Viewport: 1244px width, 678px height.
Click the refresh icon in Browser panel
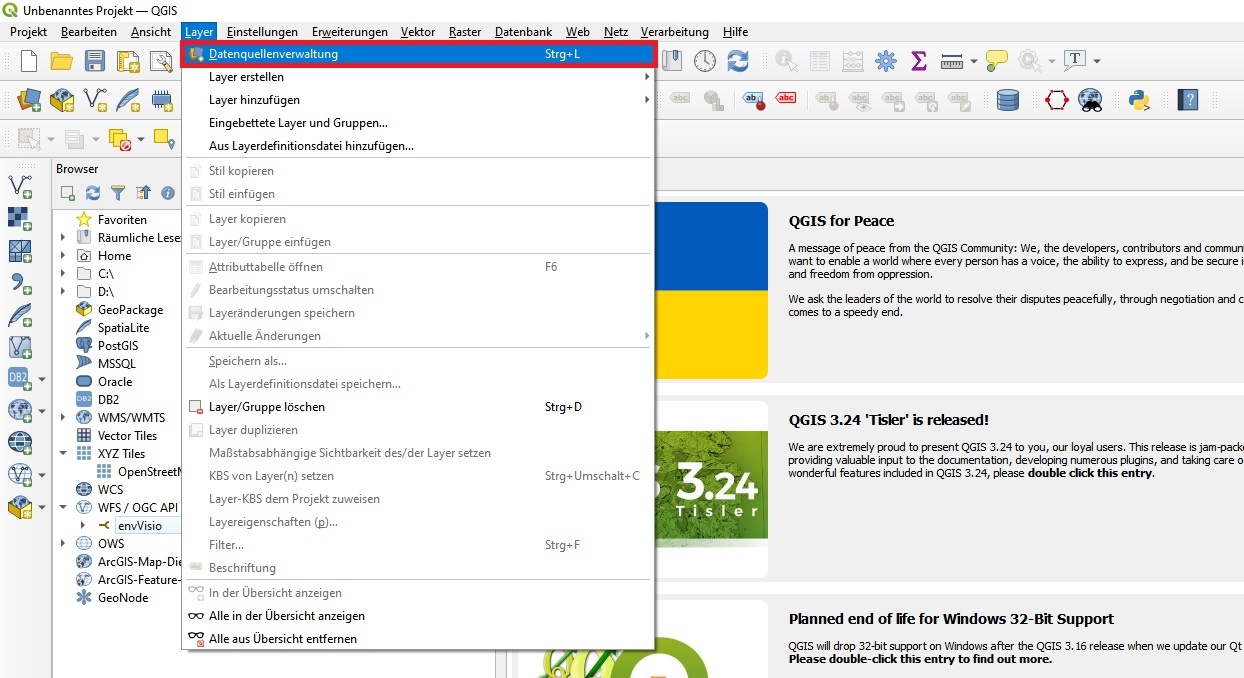click(93, 193)
